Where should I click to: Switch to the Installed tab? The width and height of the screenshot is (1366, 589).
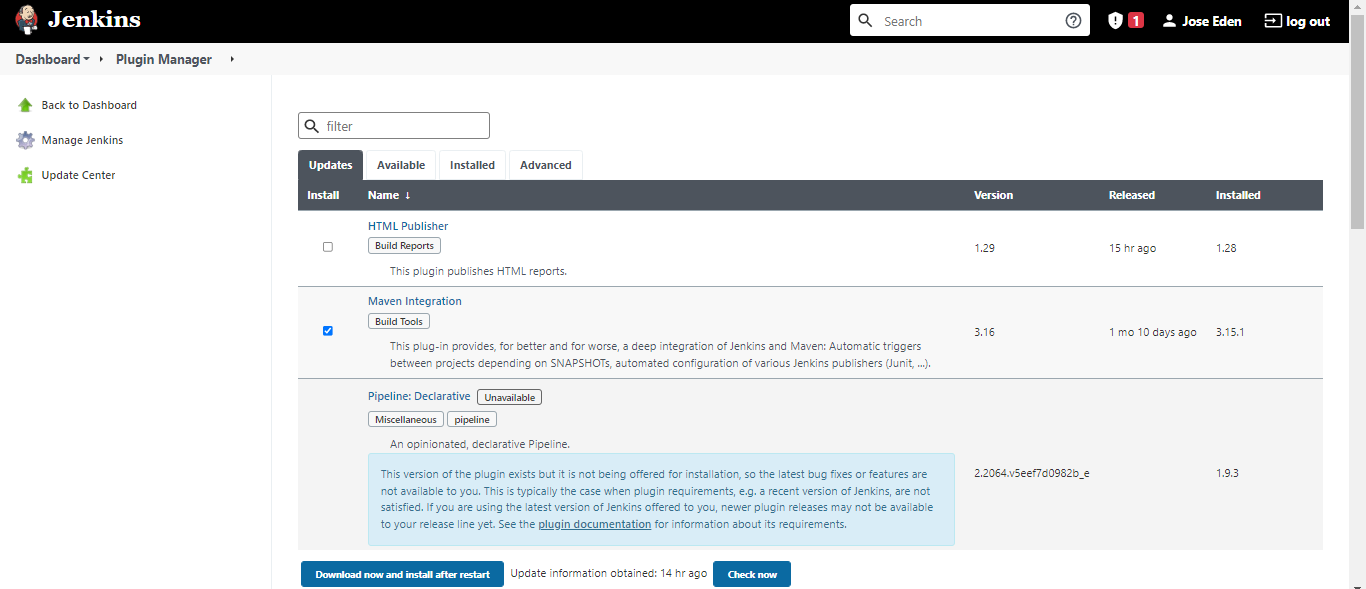point(472,165)
